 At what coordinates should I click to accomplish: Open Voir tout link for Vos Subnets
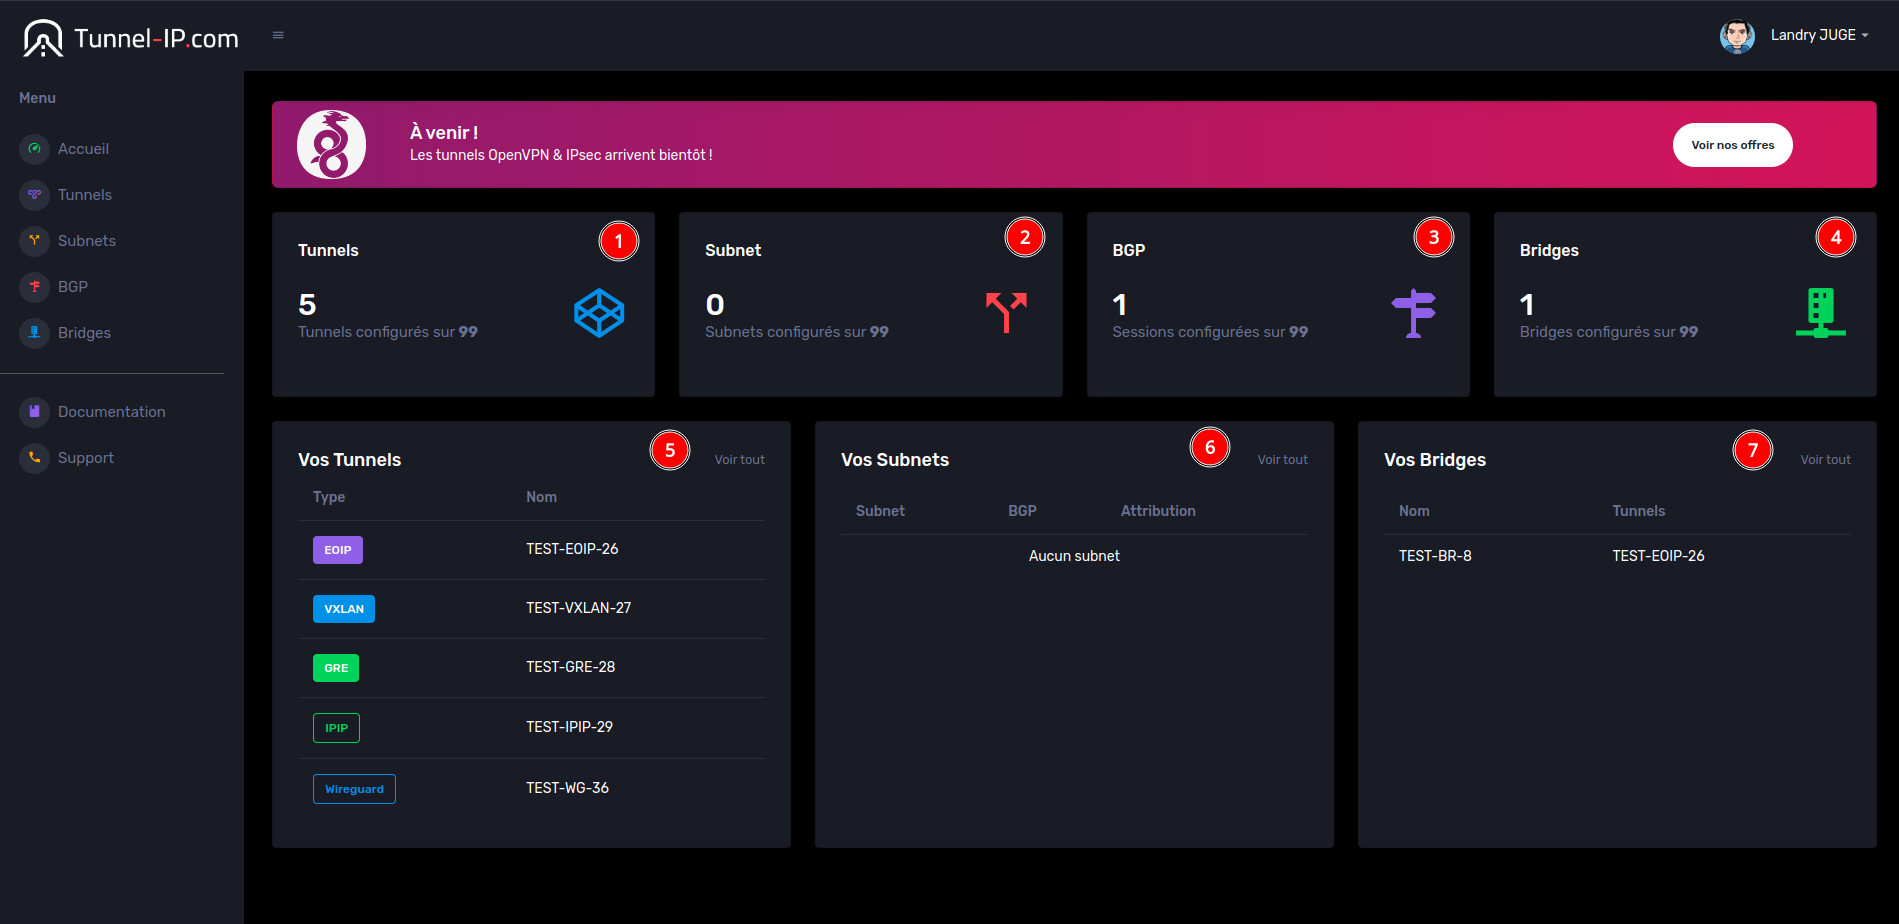[1282, 459]
